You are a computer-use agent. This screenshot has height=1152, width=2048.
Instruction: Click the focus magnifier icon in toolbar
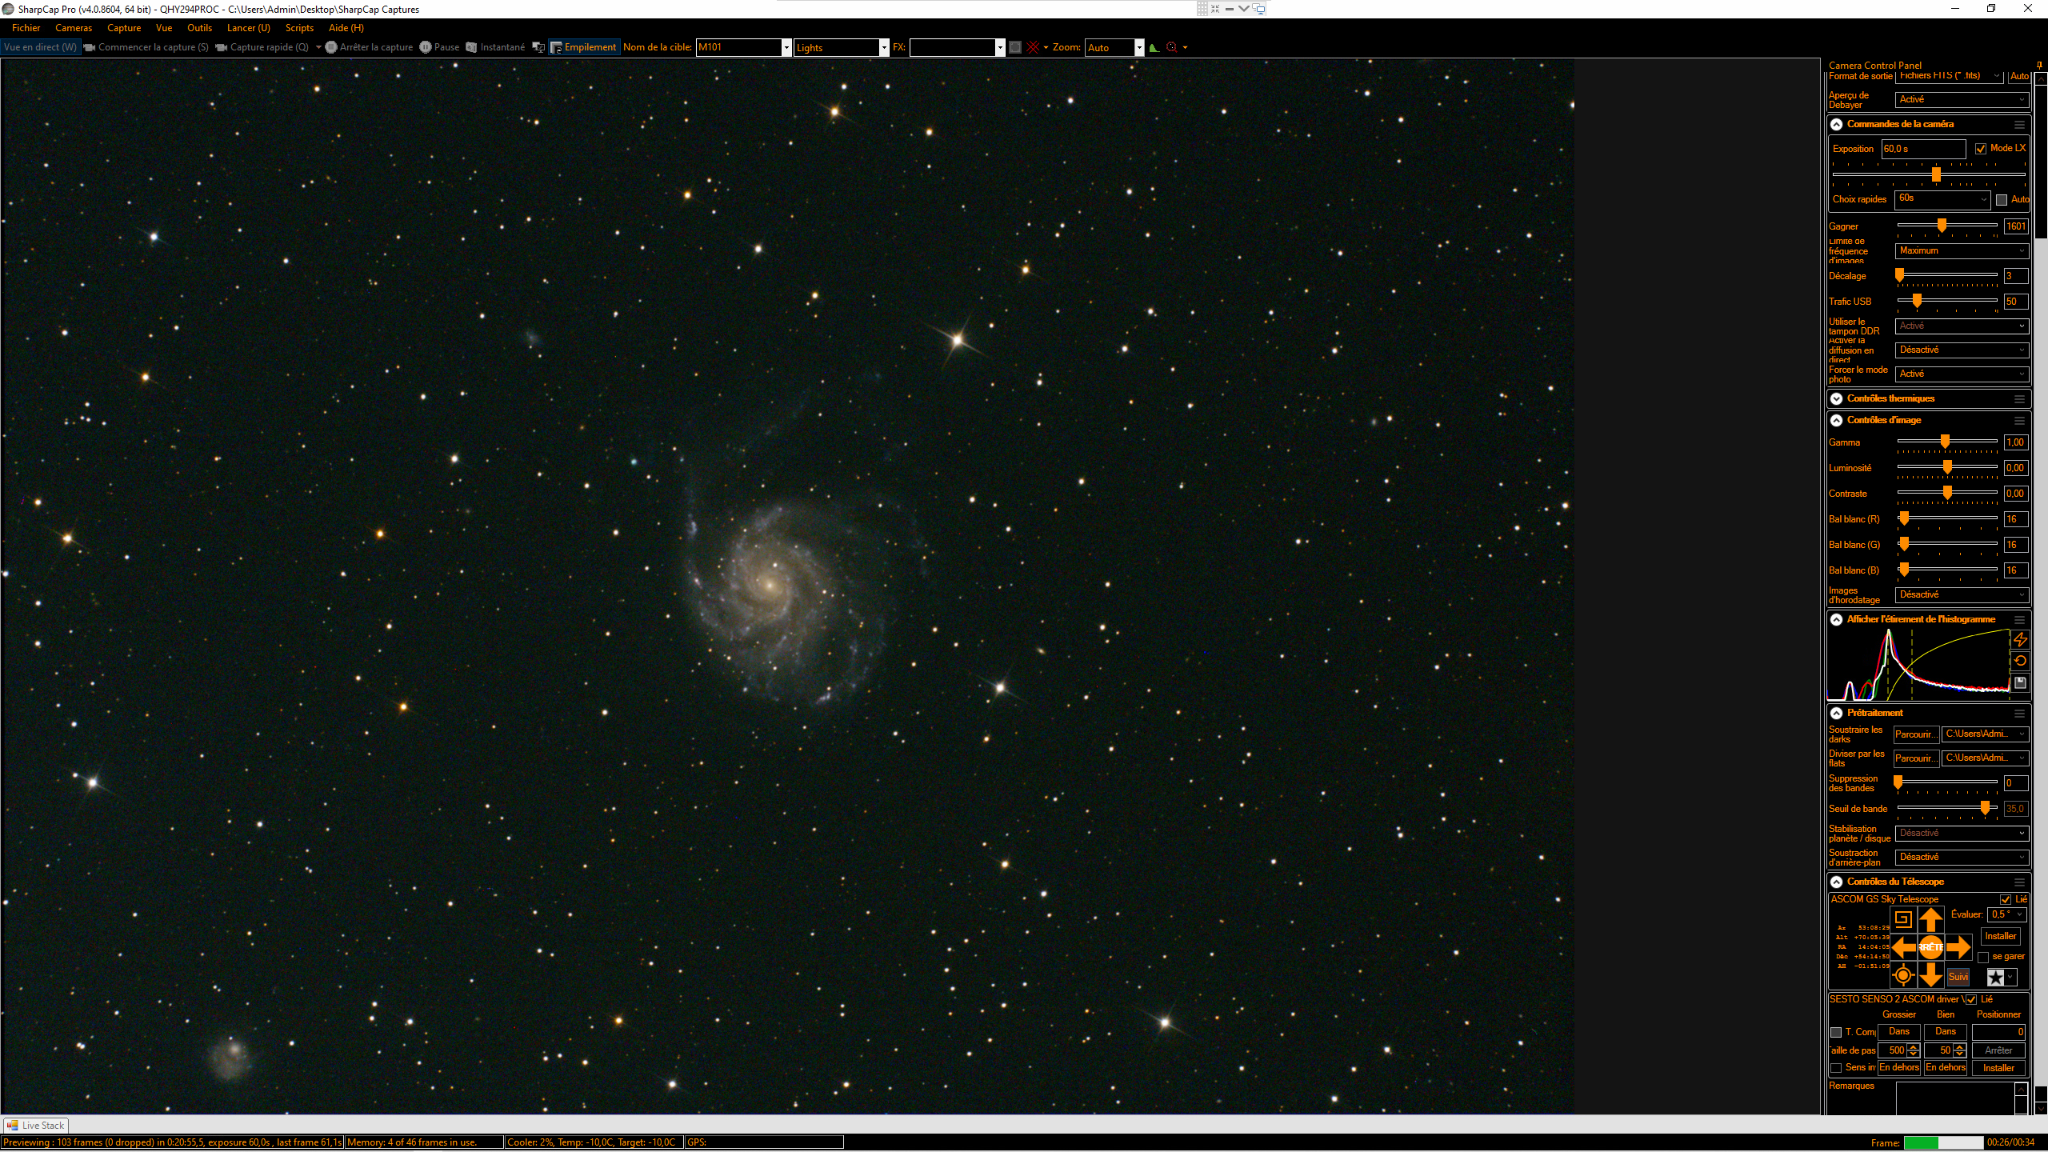point(1172,47)
